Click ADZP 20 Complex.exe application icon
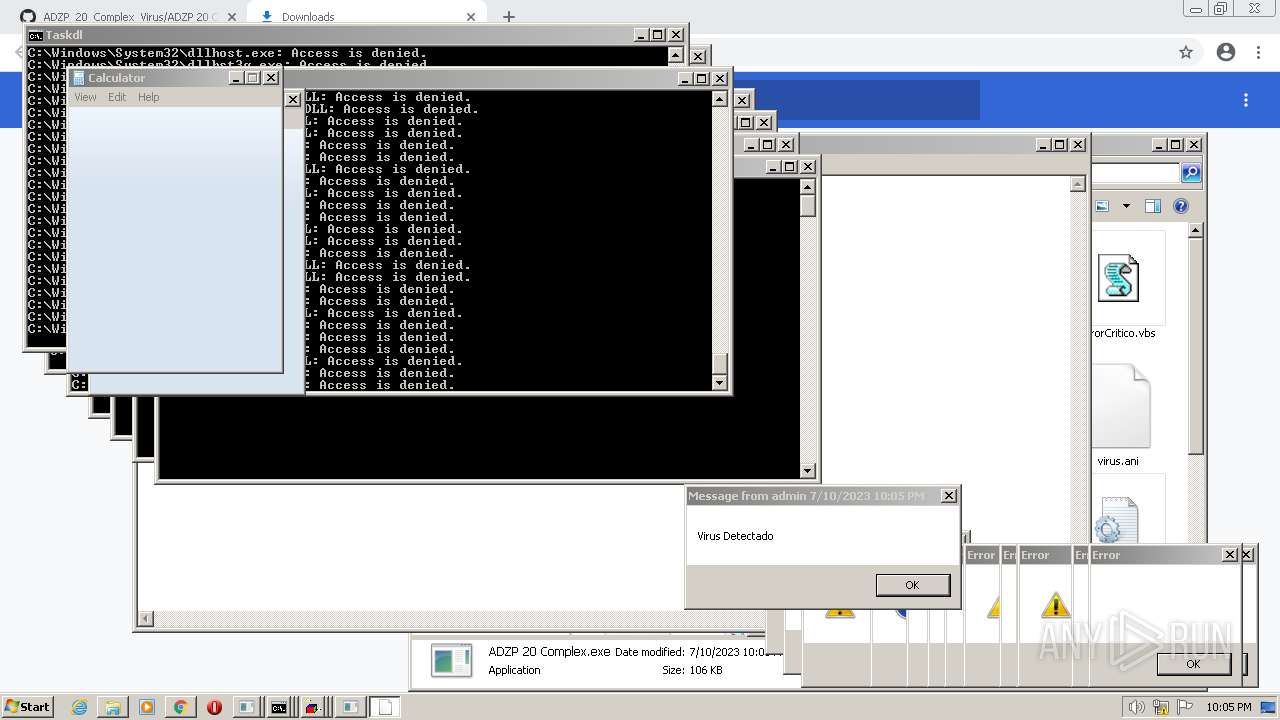The width and height of the screenshot is (1280, 720). [x=451, y=660]
